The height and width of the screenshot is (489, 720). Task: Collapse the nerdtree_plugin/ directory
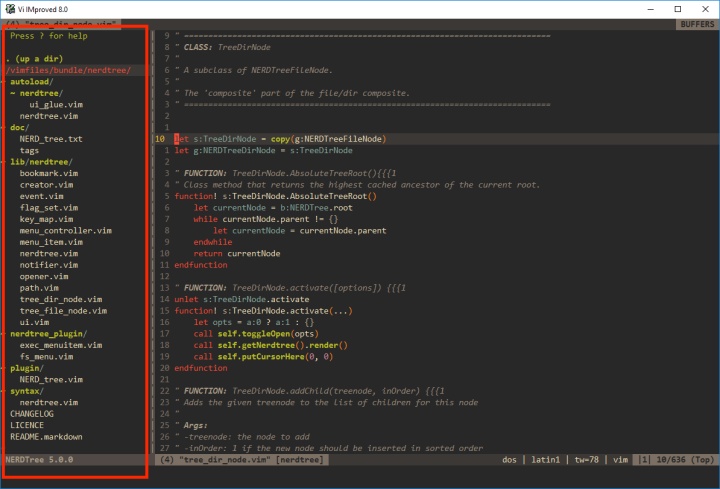tap(48, 334)
